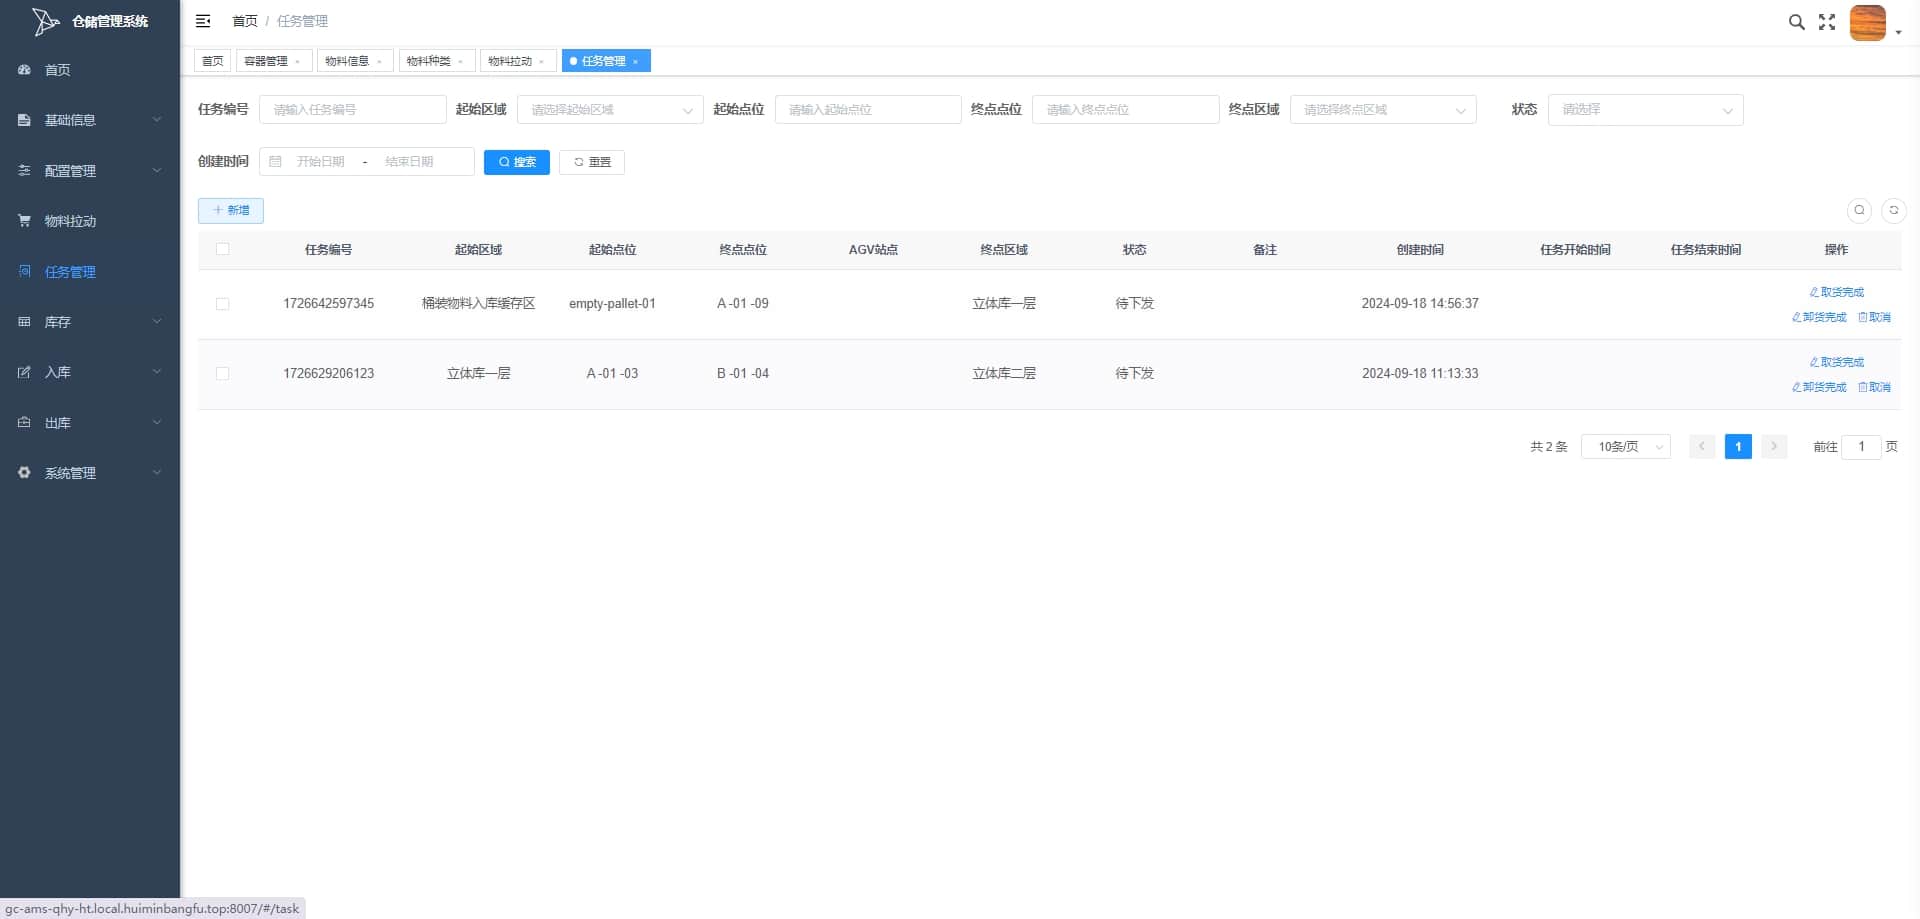The height and width of the screenshot is (919, 1920).
Task: Go to next page arrow in pagination
Action: [x=1774, y=447]
